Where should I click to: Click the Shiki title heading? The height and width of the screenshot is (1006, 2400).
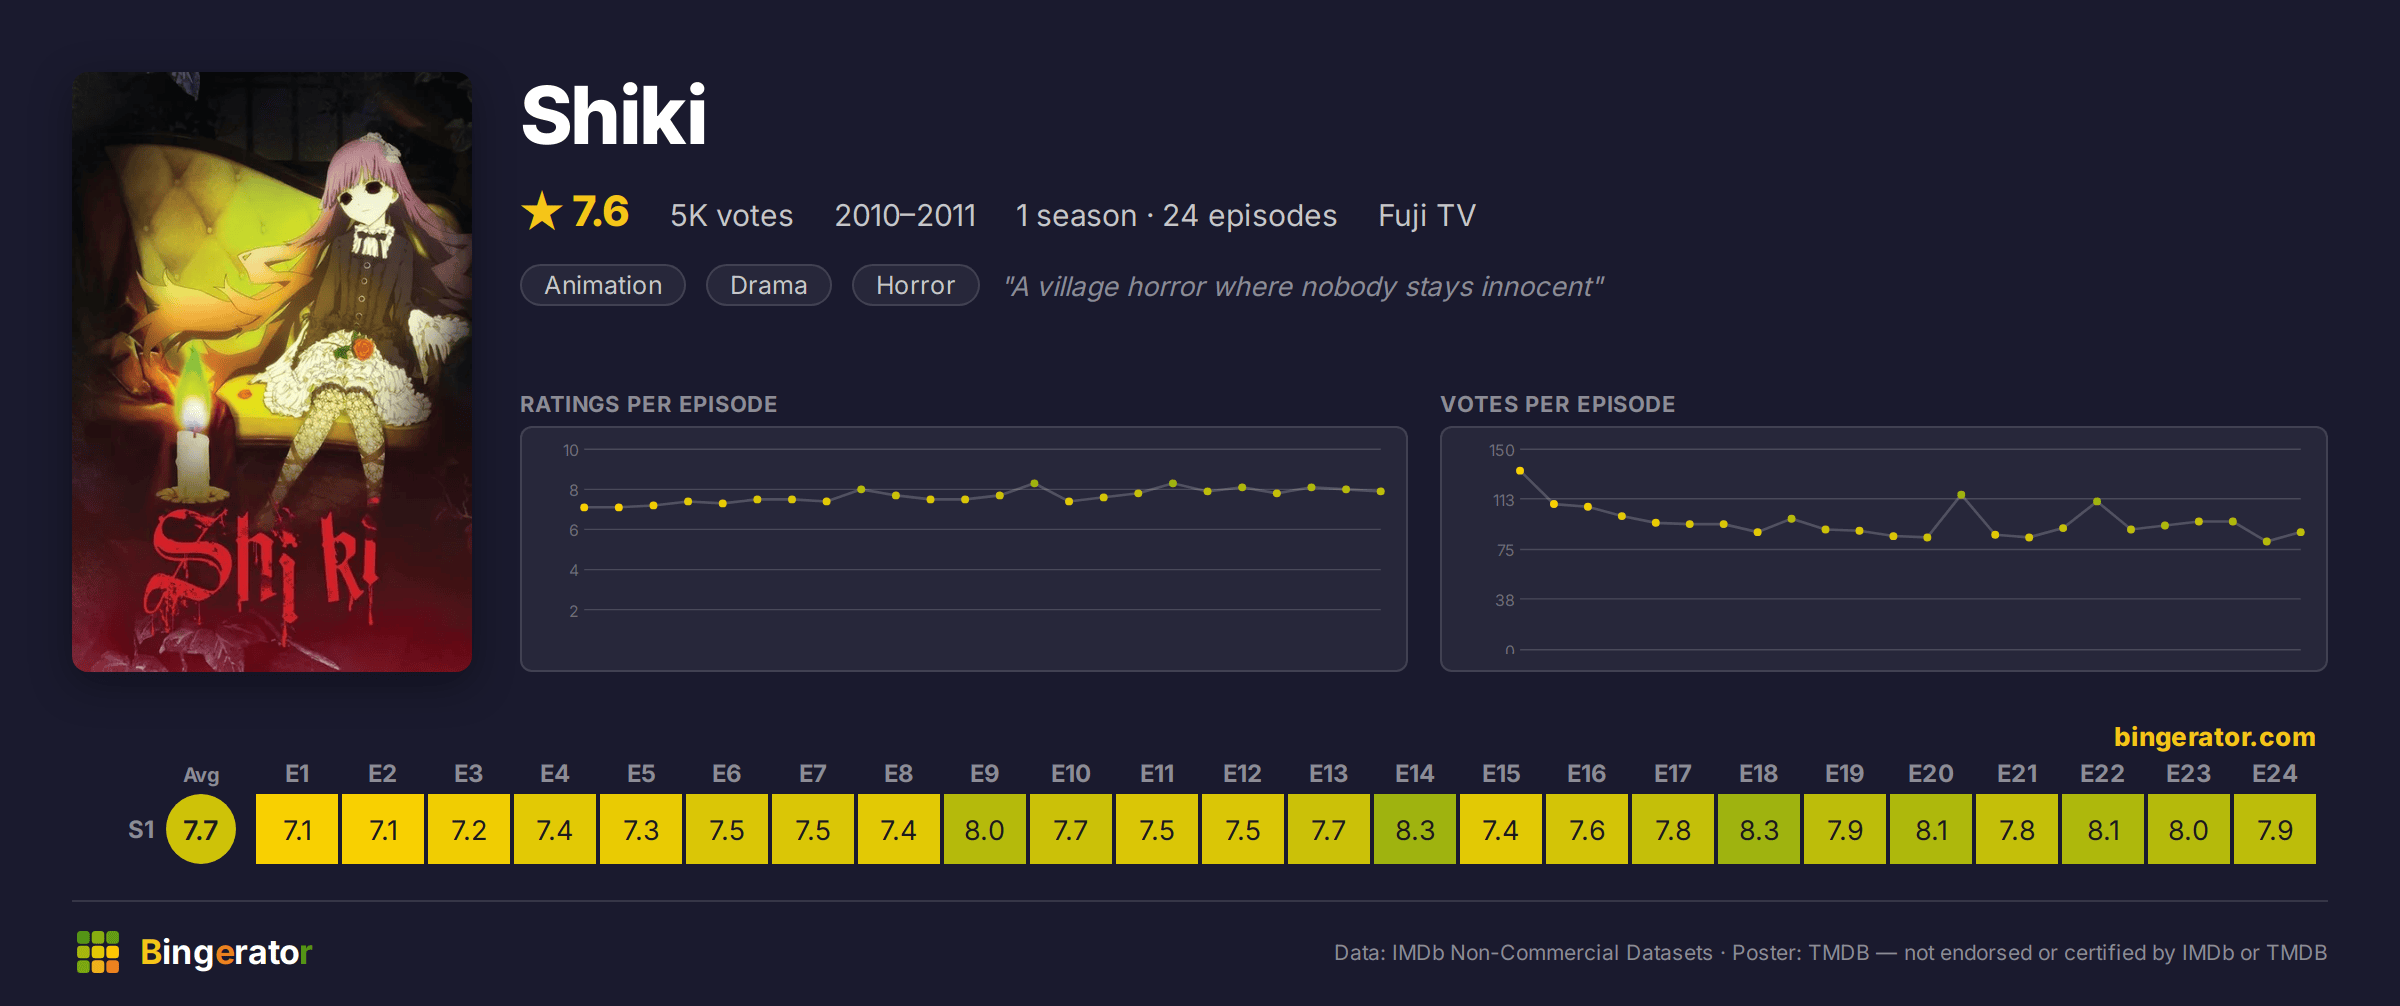point(614,115)
